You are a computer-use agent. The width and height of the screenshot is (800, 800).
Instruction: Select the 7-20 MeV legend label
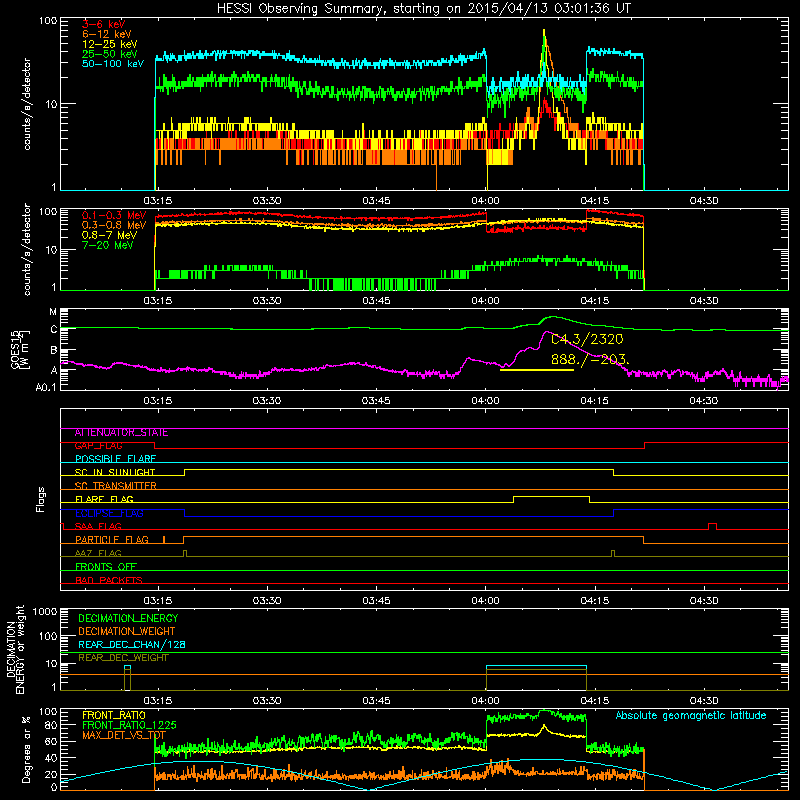(x=108, y=245)
